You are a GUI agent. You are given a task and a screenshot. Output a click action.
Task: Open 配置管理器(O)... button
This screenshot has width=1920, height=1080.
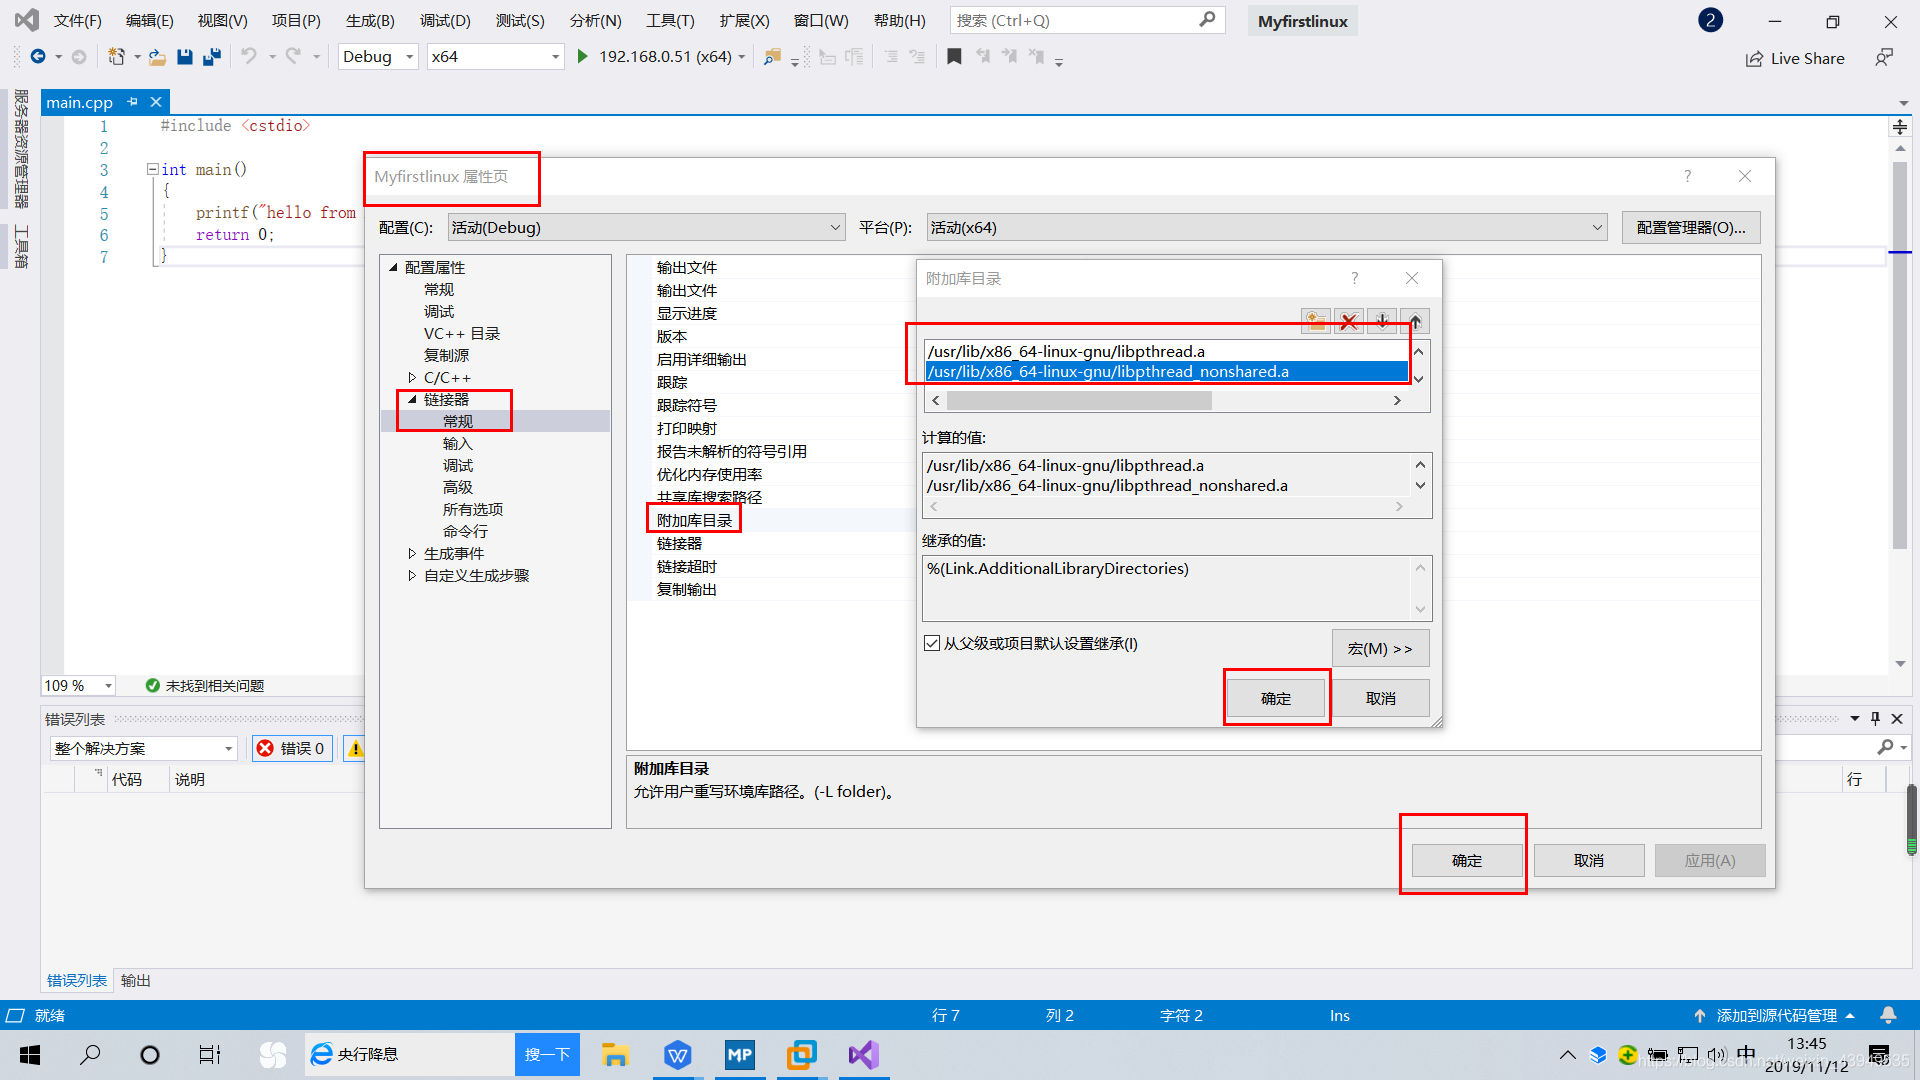1691,227
